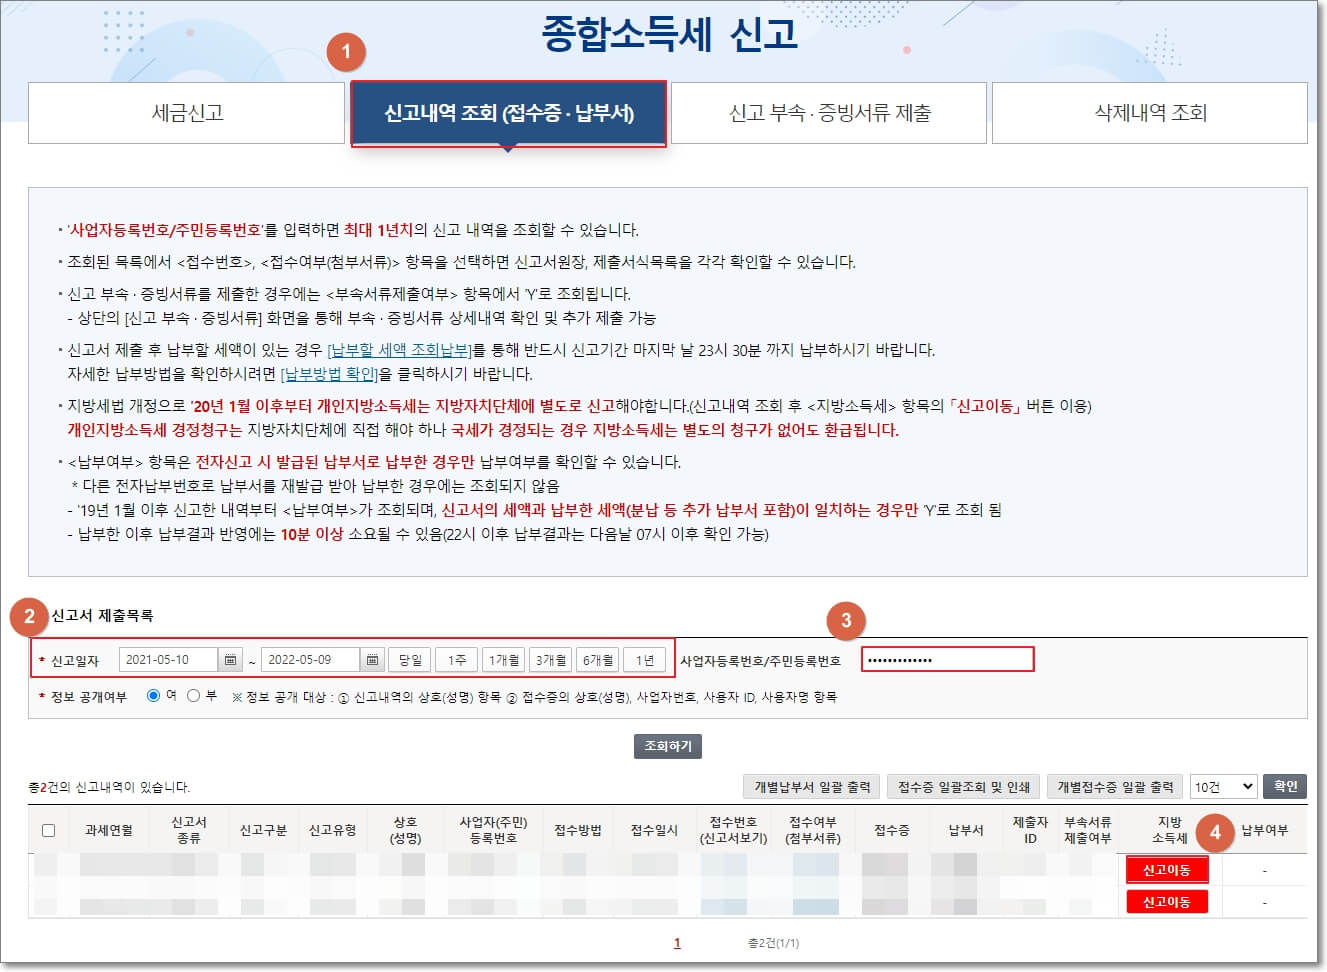Screen dimensions: 1327x972
Task: Open calendar picker for start date 2021-05-10
Action: tap(231, 660)
